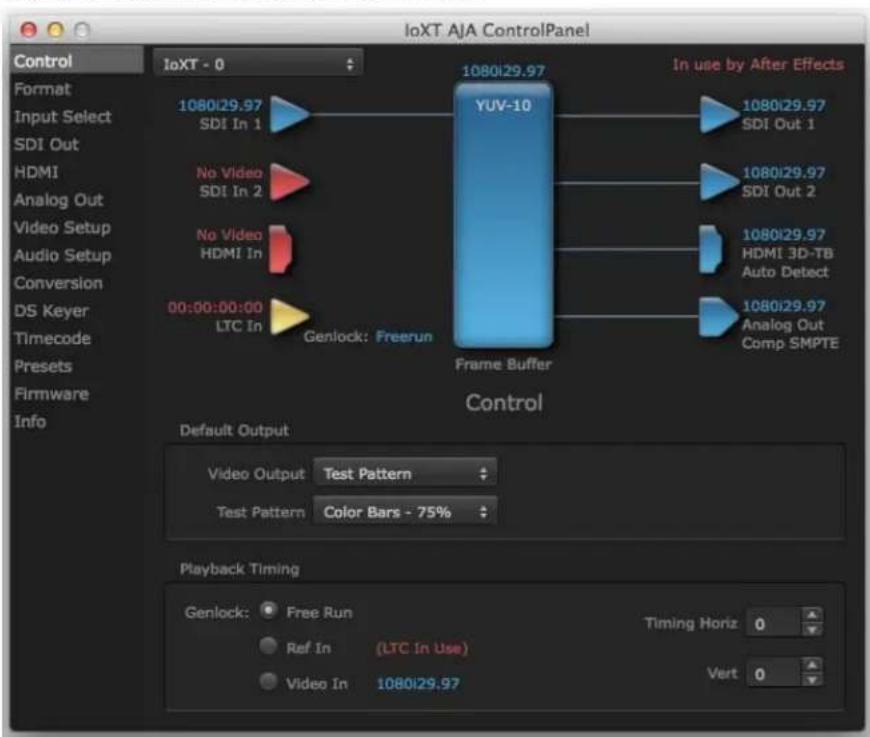This screenshot has width=870, height=737.
Task: Select the Video In genlock option
Action: [x=269, y=681]
